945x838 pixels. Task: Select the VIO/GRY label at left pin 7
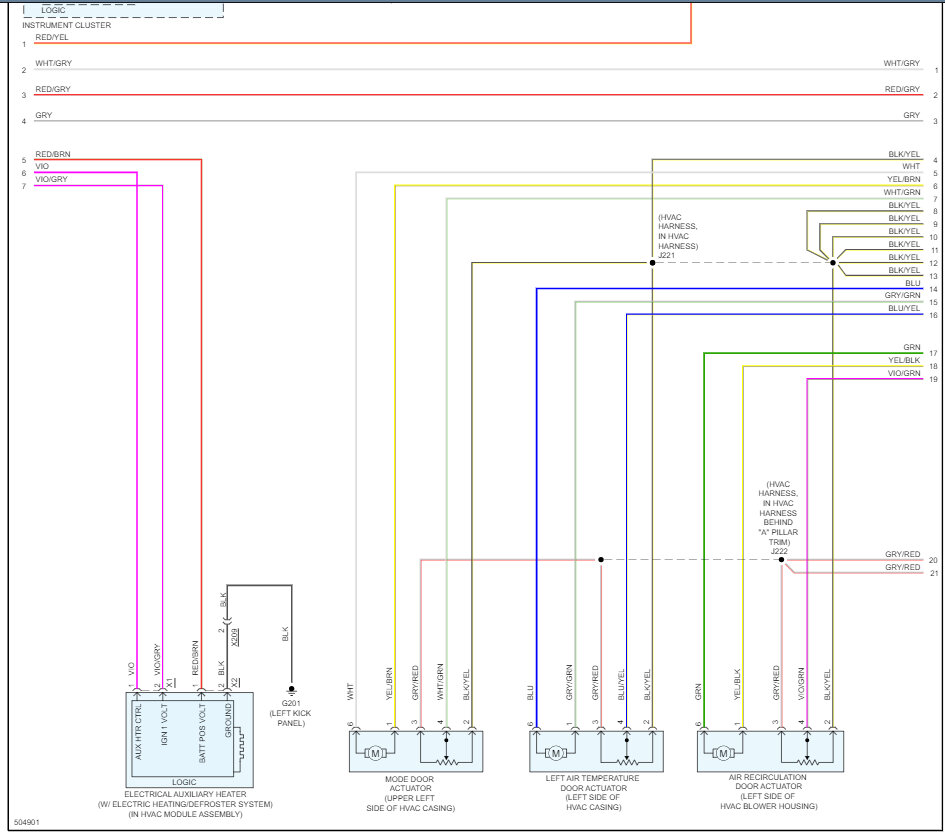pos(51,179)
